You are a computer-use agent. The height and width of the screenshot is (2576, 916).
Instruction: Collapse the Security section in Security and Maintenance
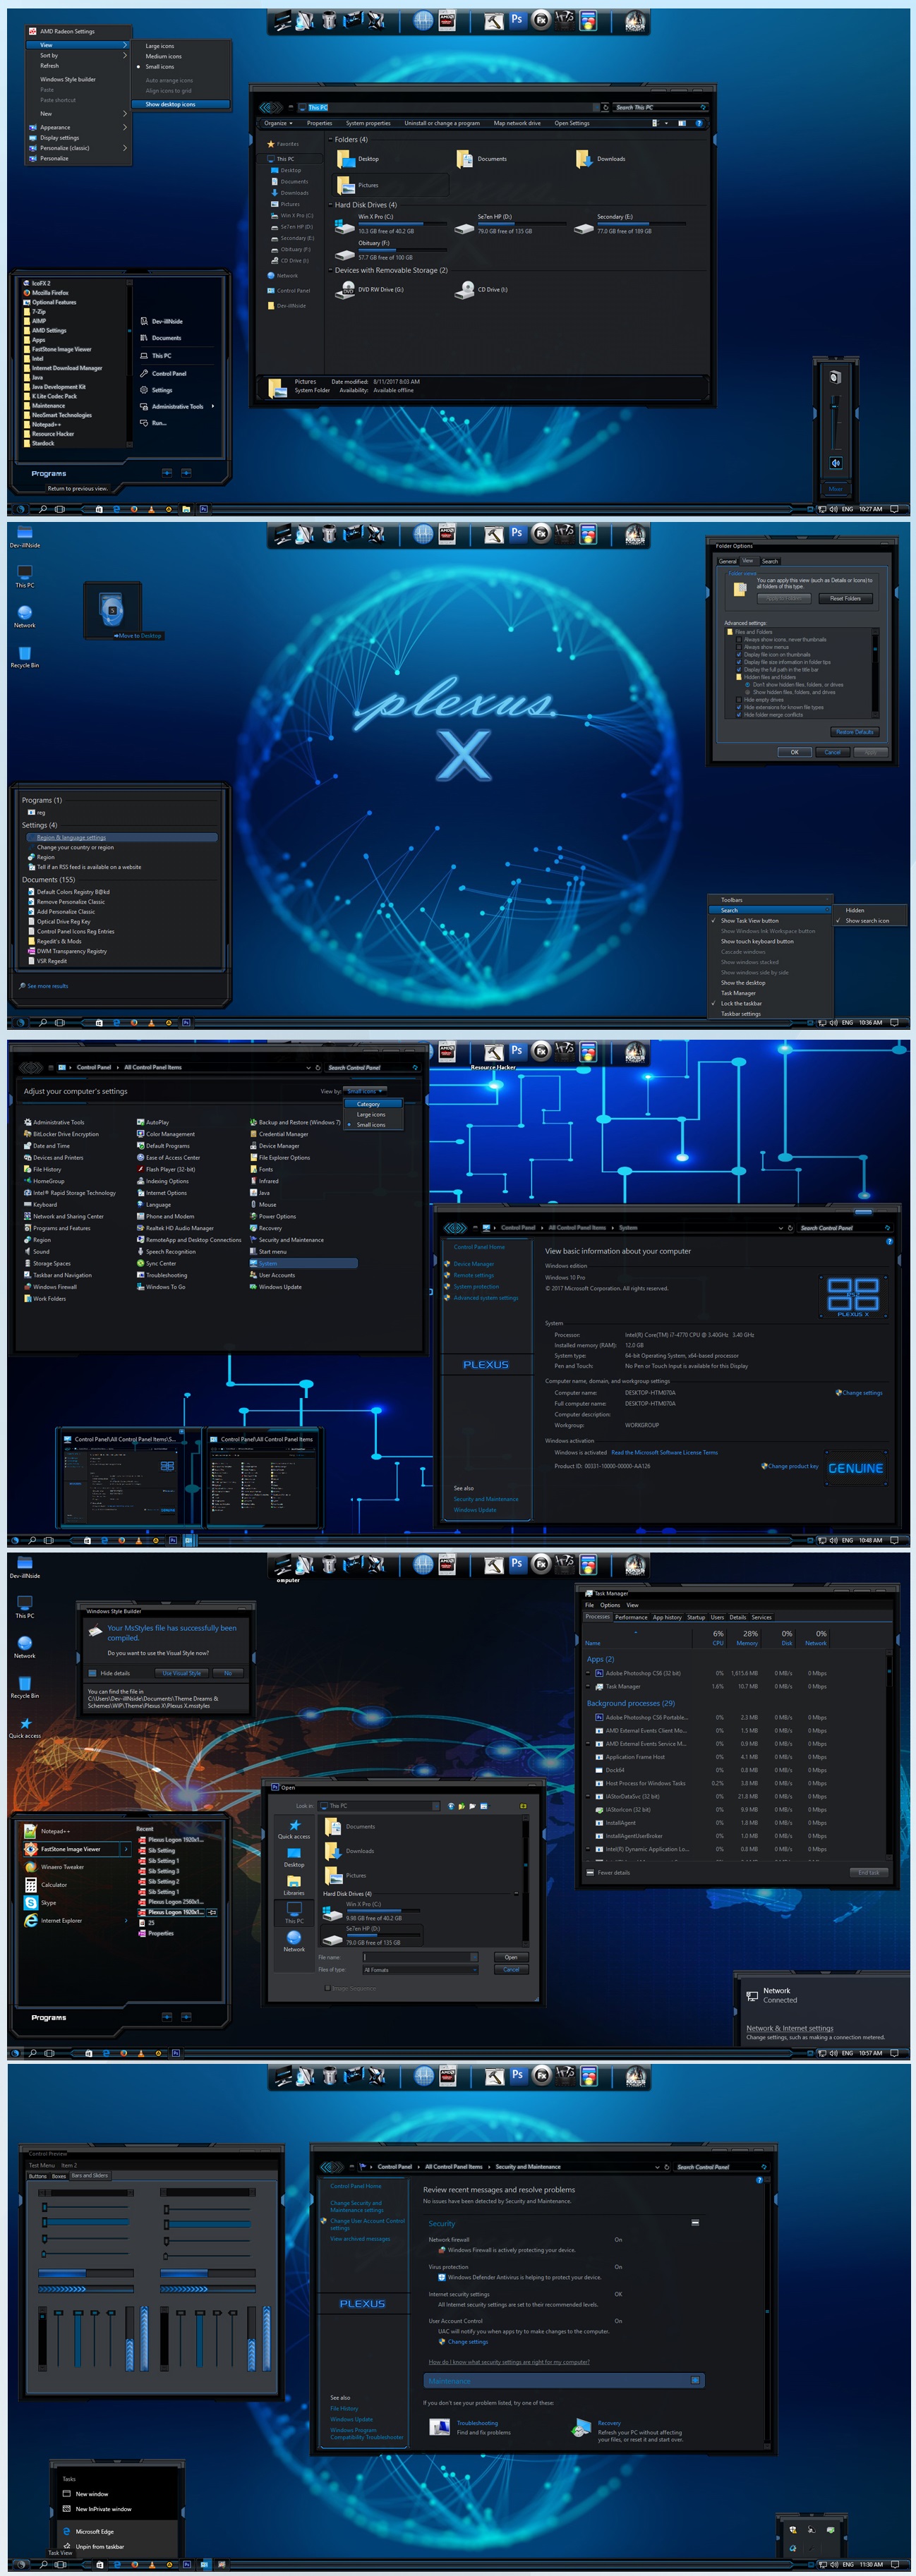695,2222
